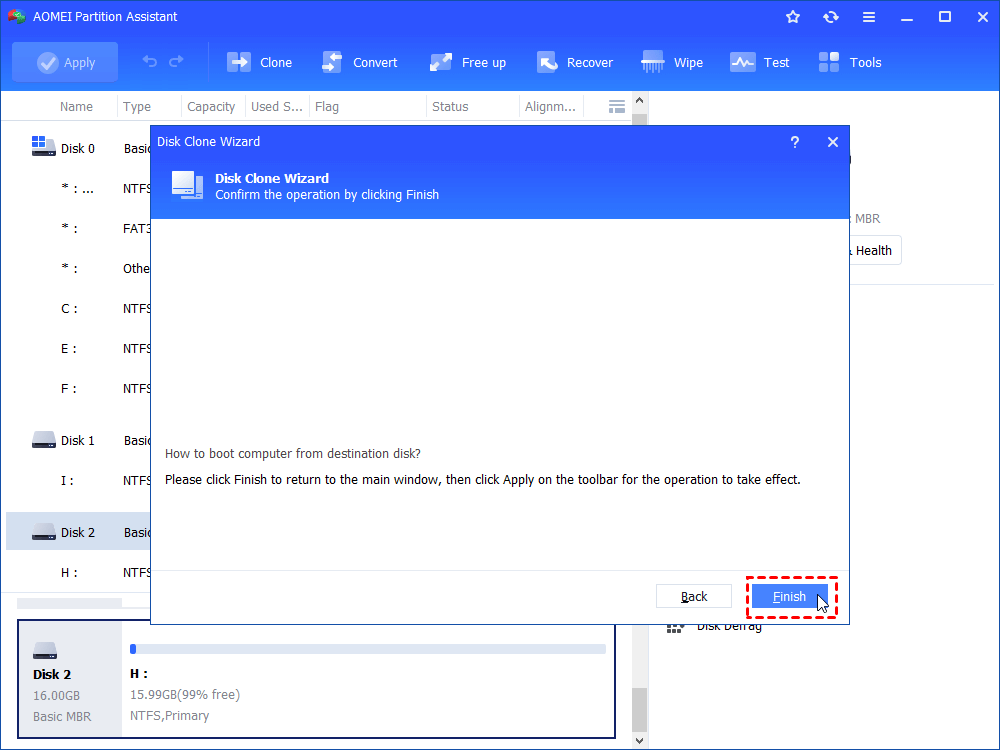Screen dimensions: 1000x750
Task: Click the Redo arrow icon
Action: pyautogui.click(x=176, y=62)
